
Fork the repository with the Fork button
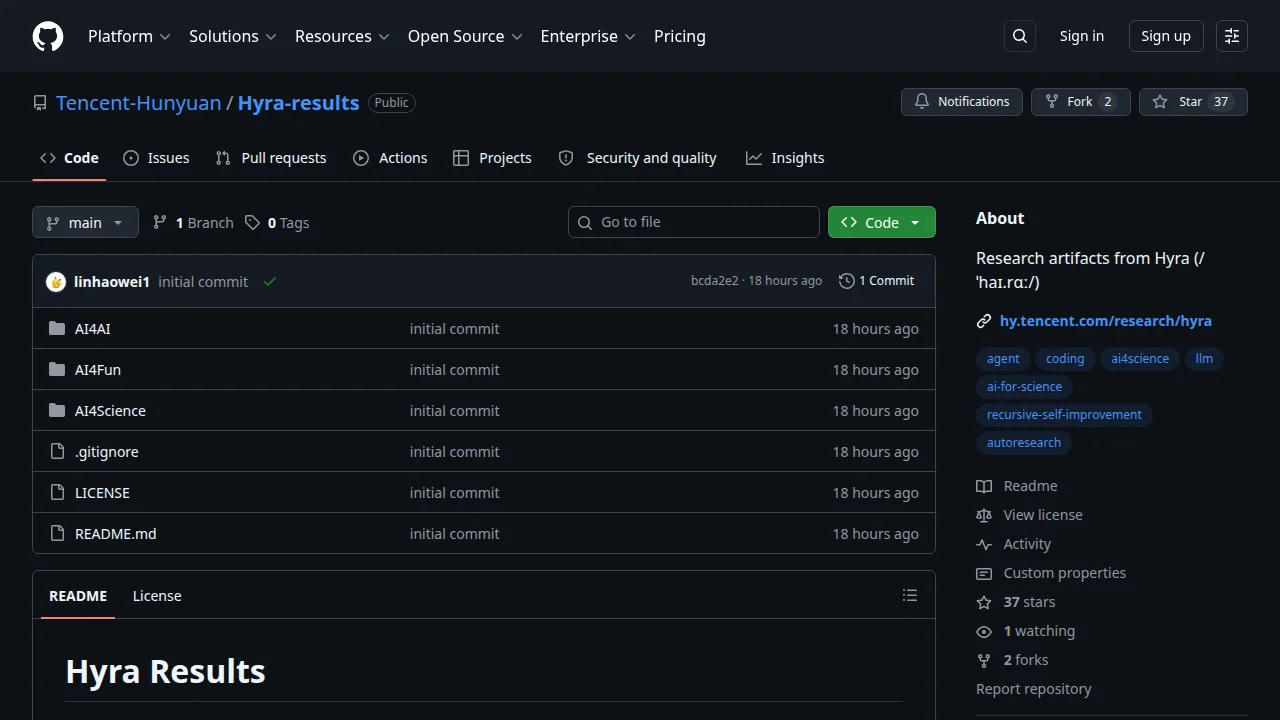tap(1080, 102)
